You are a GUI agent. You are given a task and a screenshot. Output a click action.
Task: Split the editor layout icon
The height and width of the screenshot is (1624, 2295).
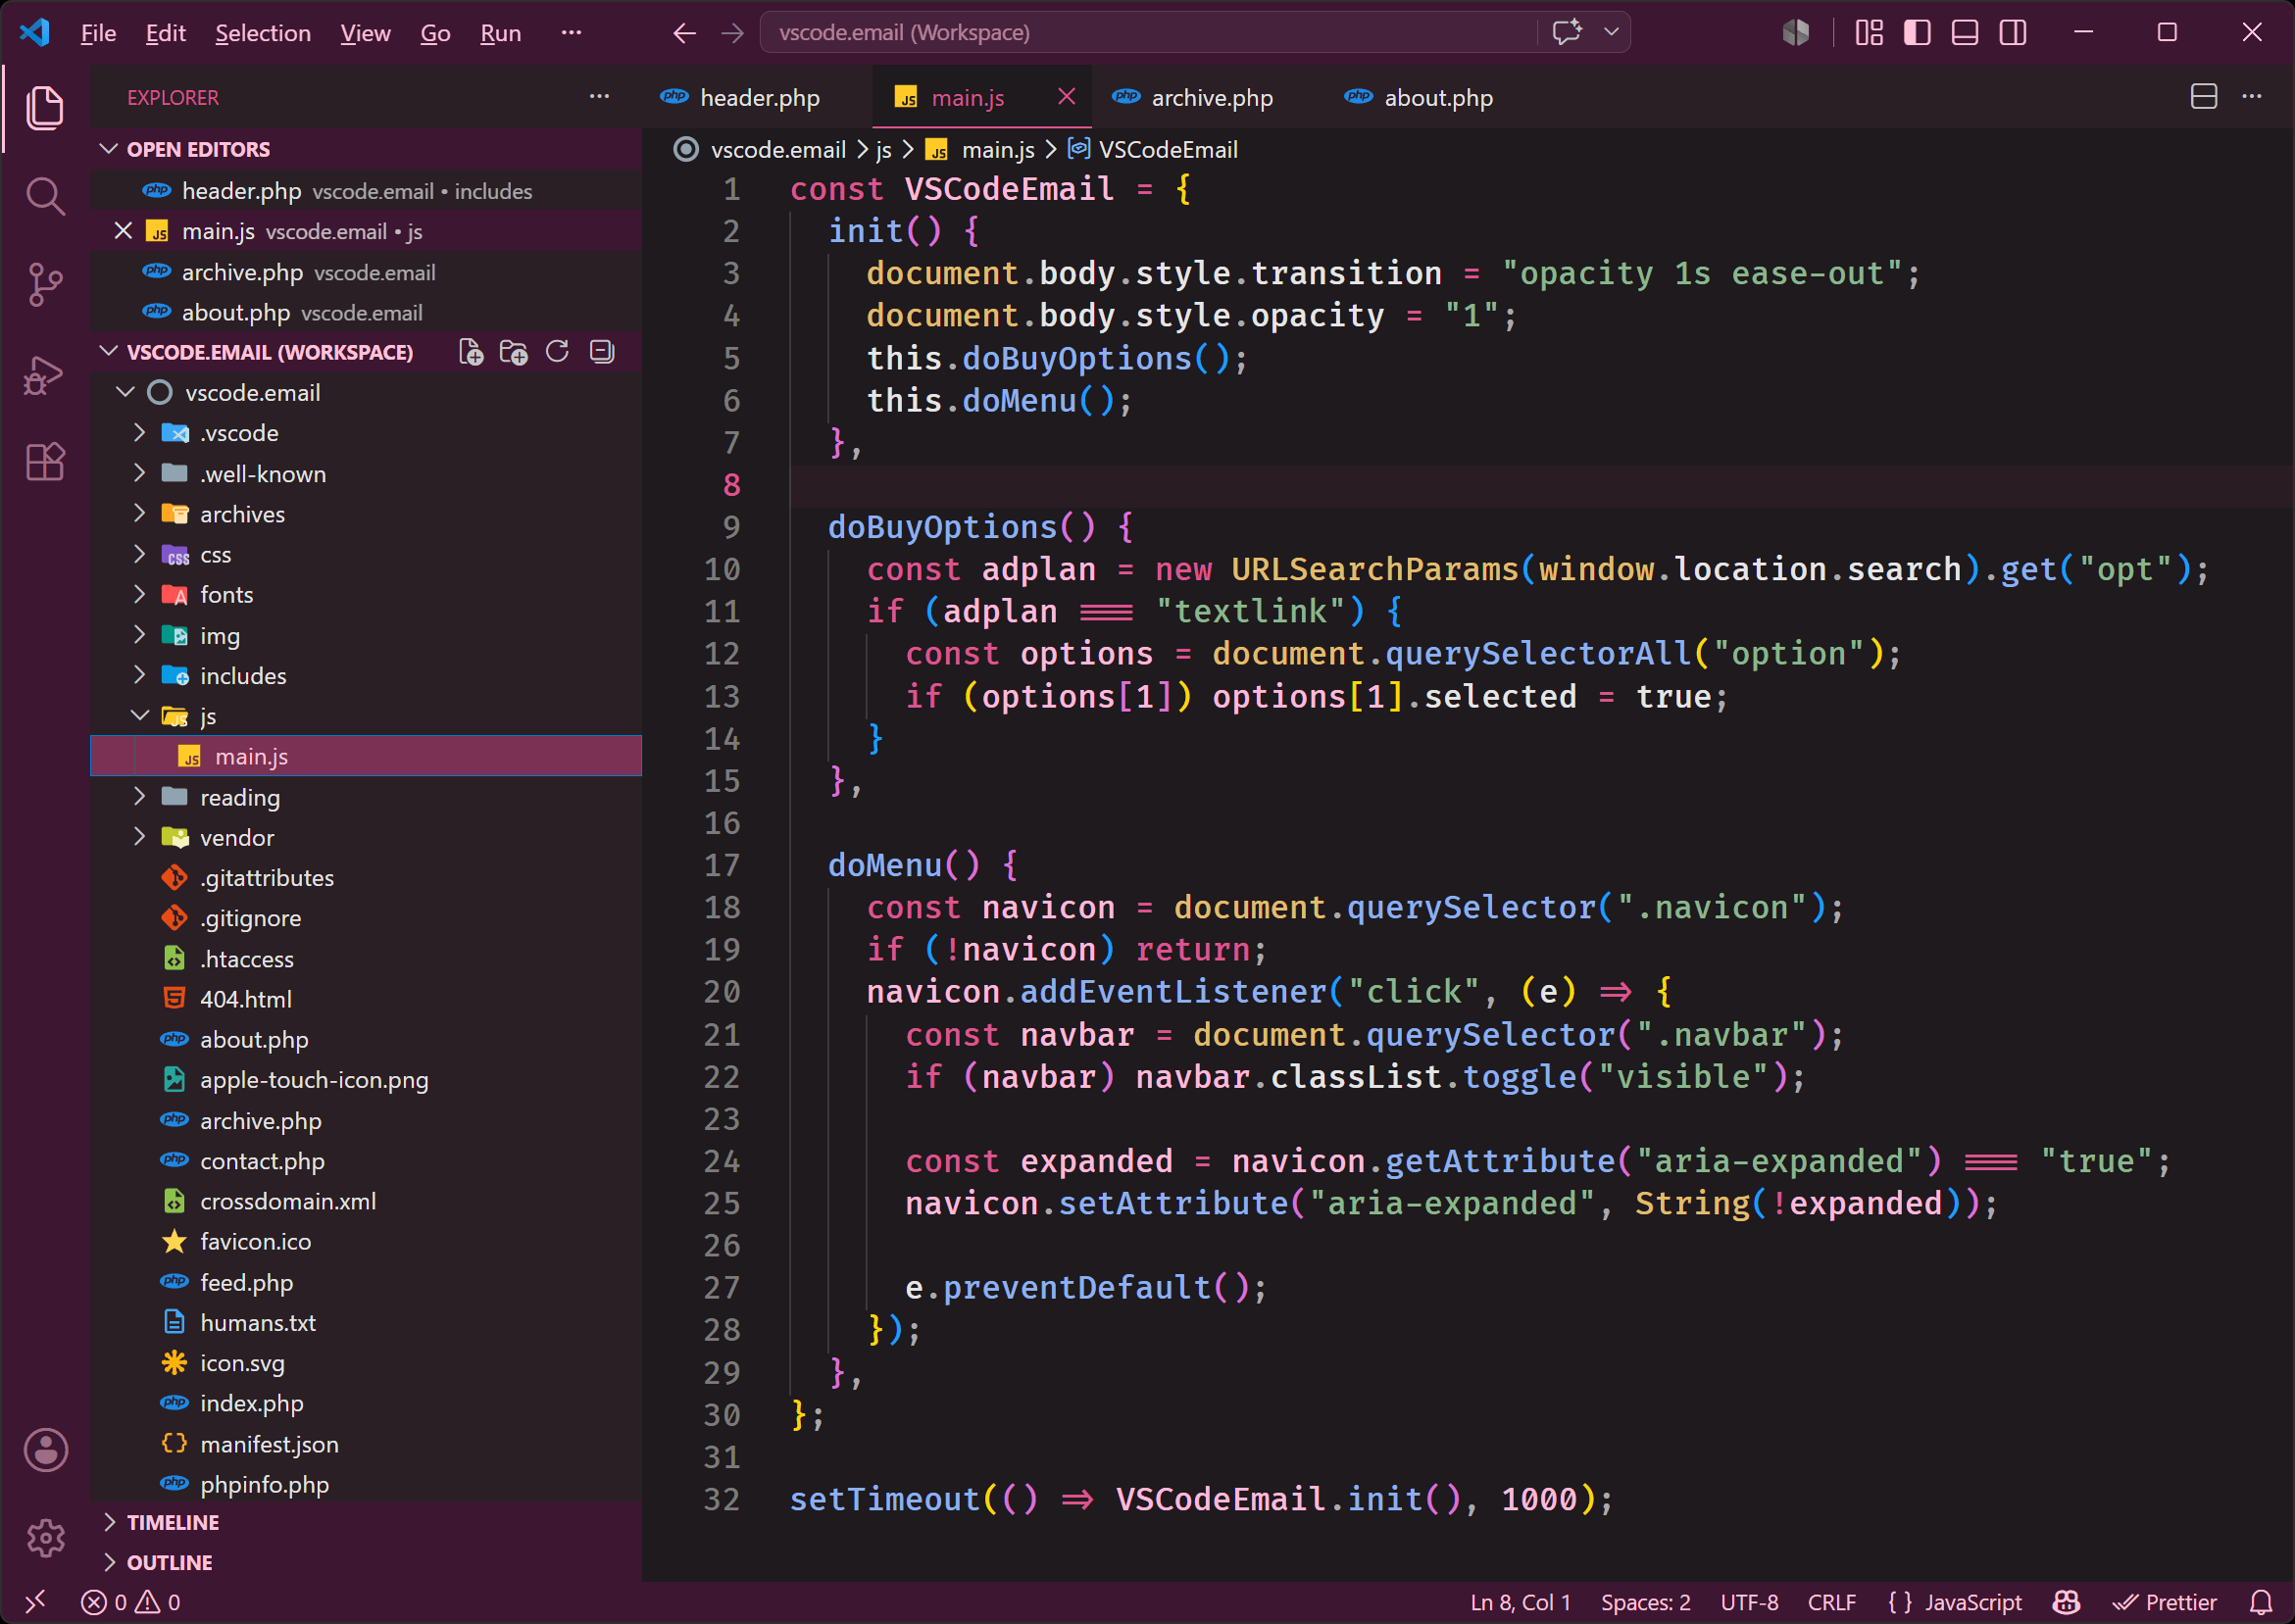pyautogui.click(x=2204, y=97)
